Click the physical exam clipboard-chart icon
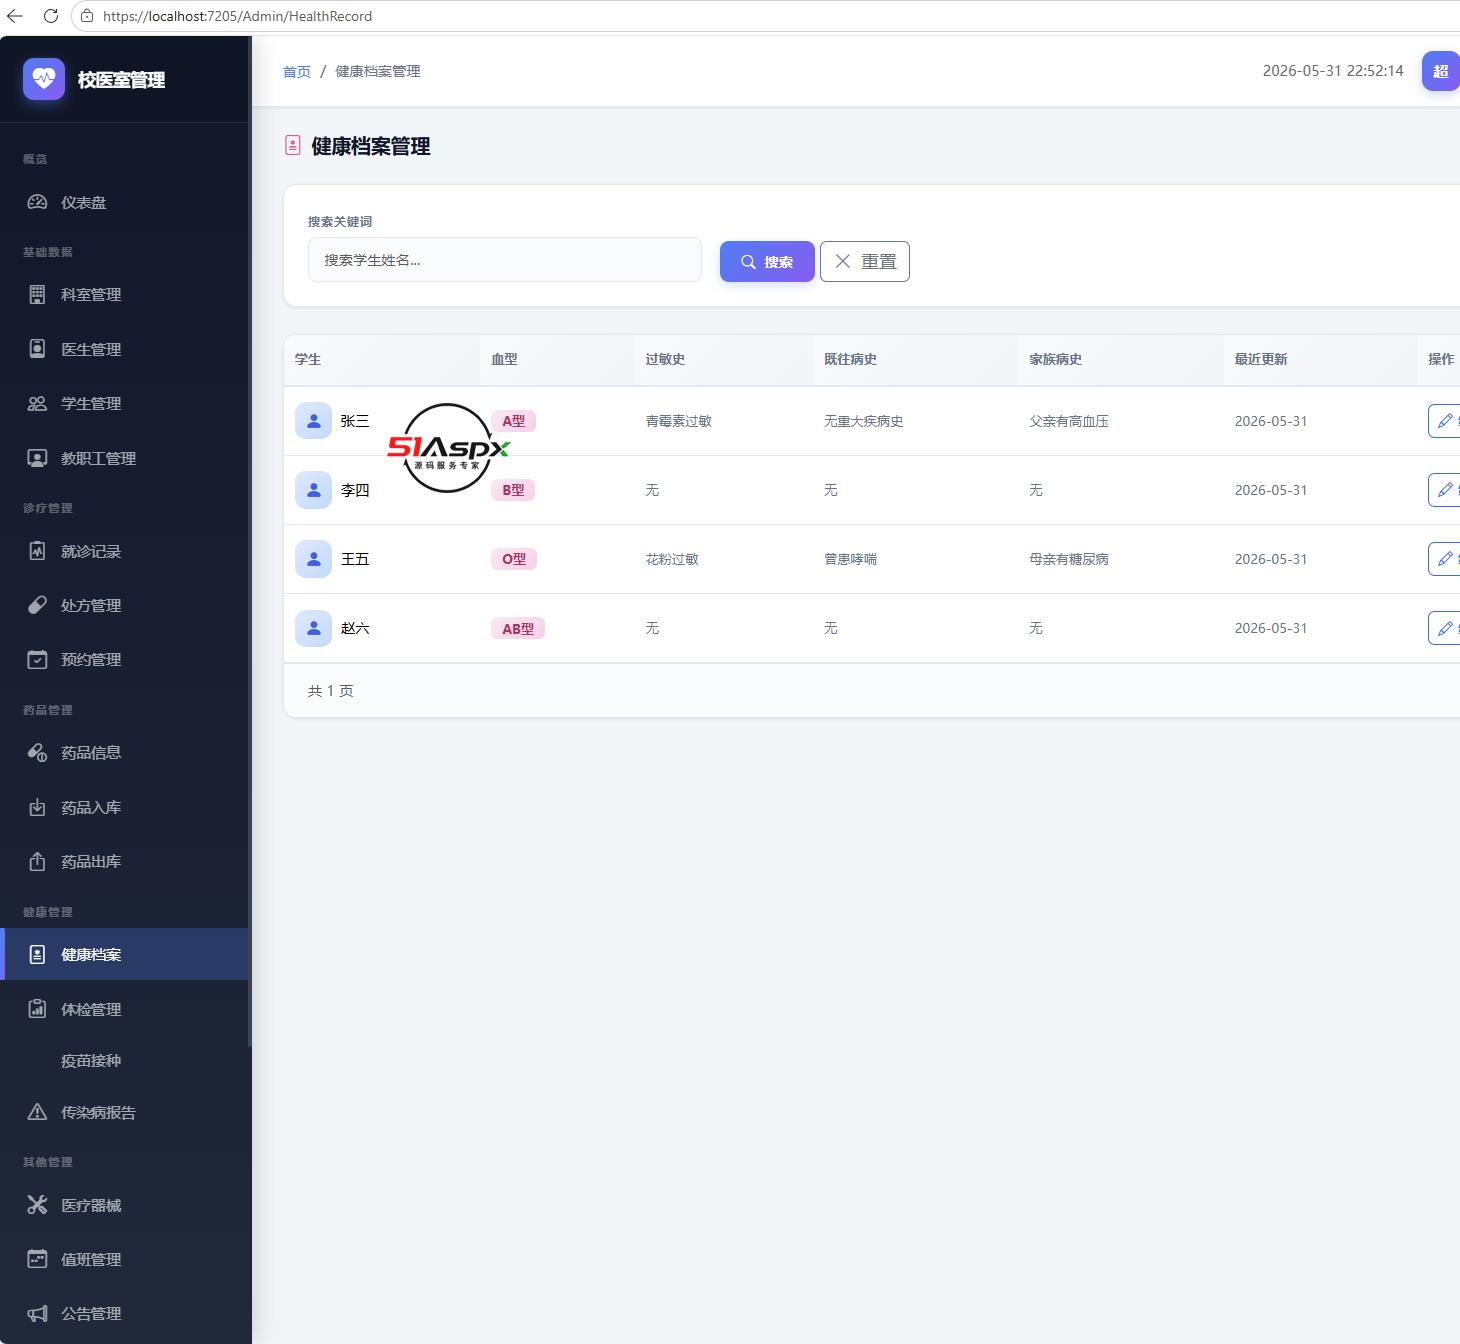 (x=37, y=1009)
